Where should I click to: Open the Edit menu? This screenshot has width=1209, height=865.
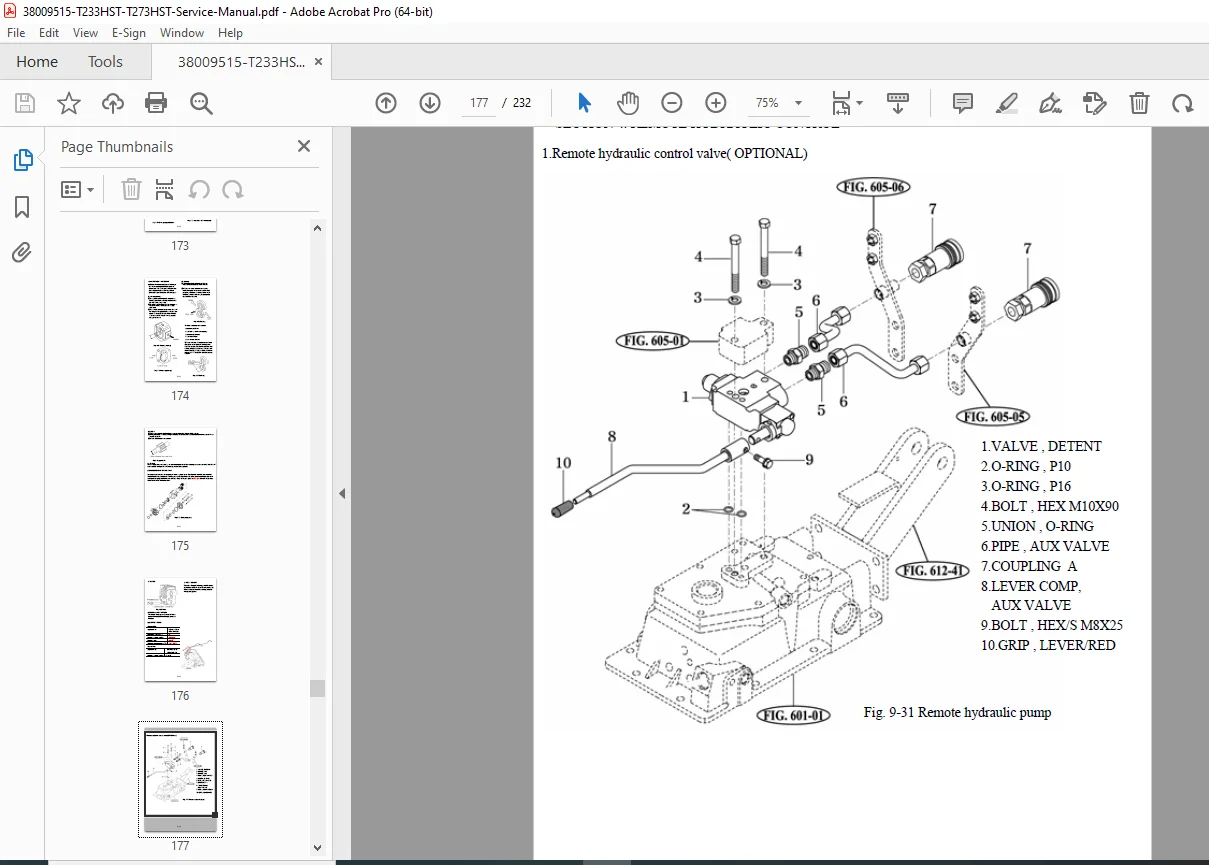(47, 33)
